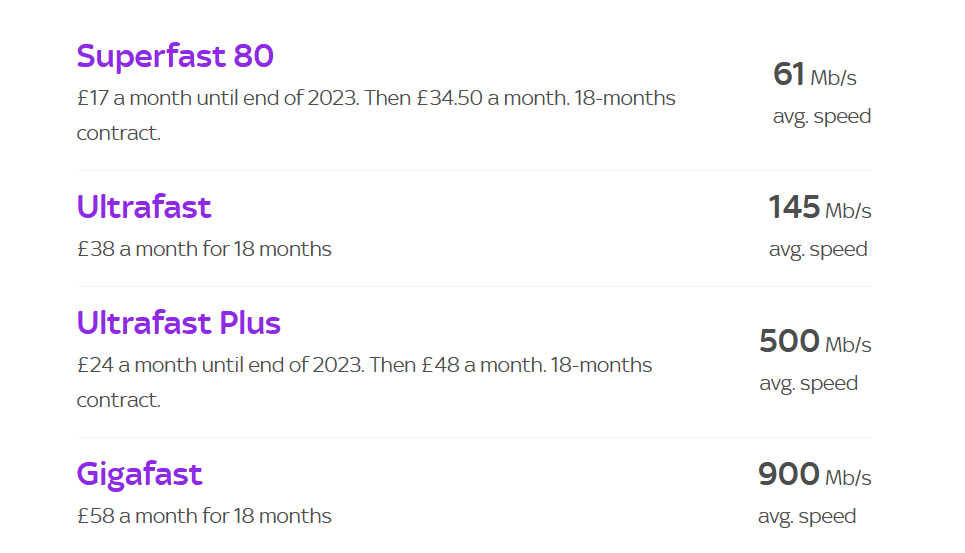This screenshot has width=965, height=553.
Task: Open the Ultrafast Plus plan
Action: (x=179, y=323)
